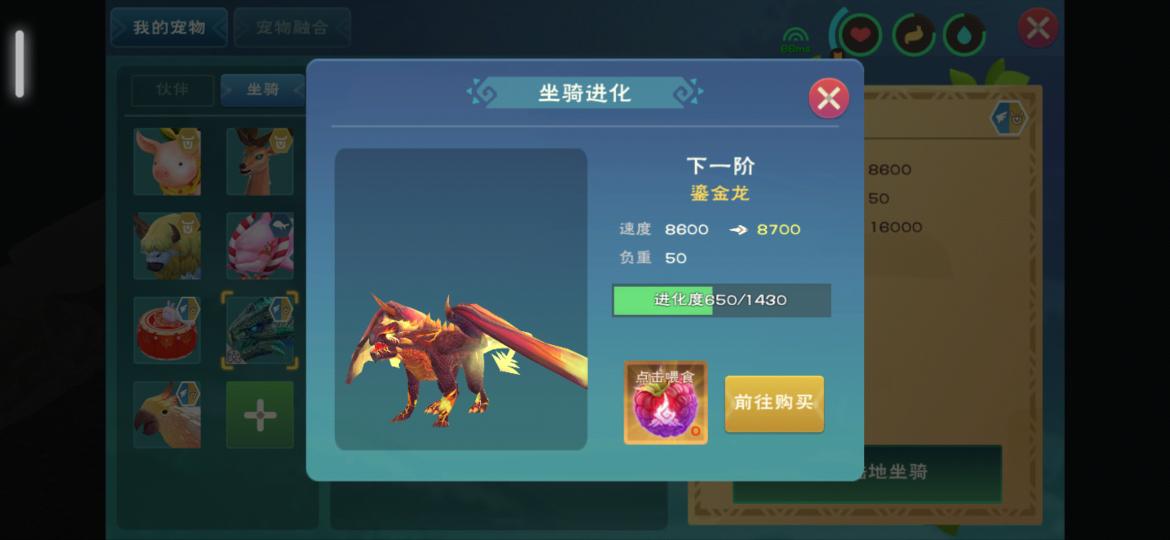Select the 坐骑 sub-tab
The image size is (1170, 540).
coord(263,90)
